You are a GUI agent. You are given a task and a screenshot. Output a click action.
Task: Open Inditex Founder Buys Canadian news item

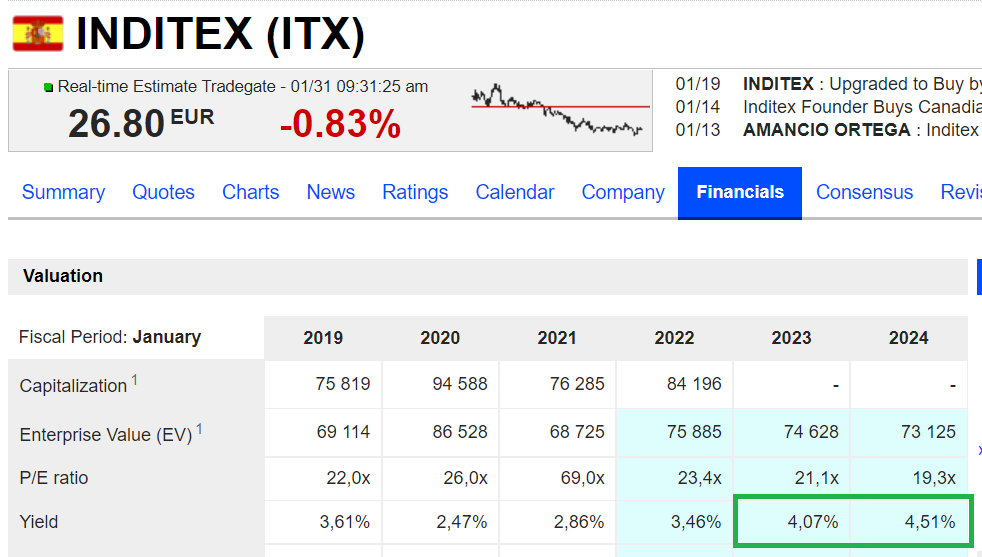tap(862, 107)
